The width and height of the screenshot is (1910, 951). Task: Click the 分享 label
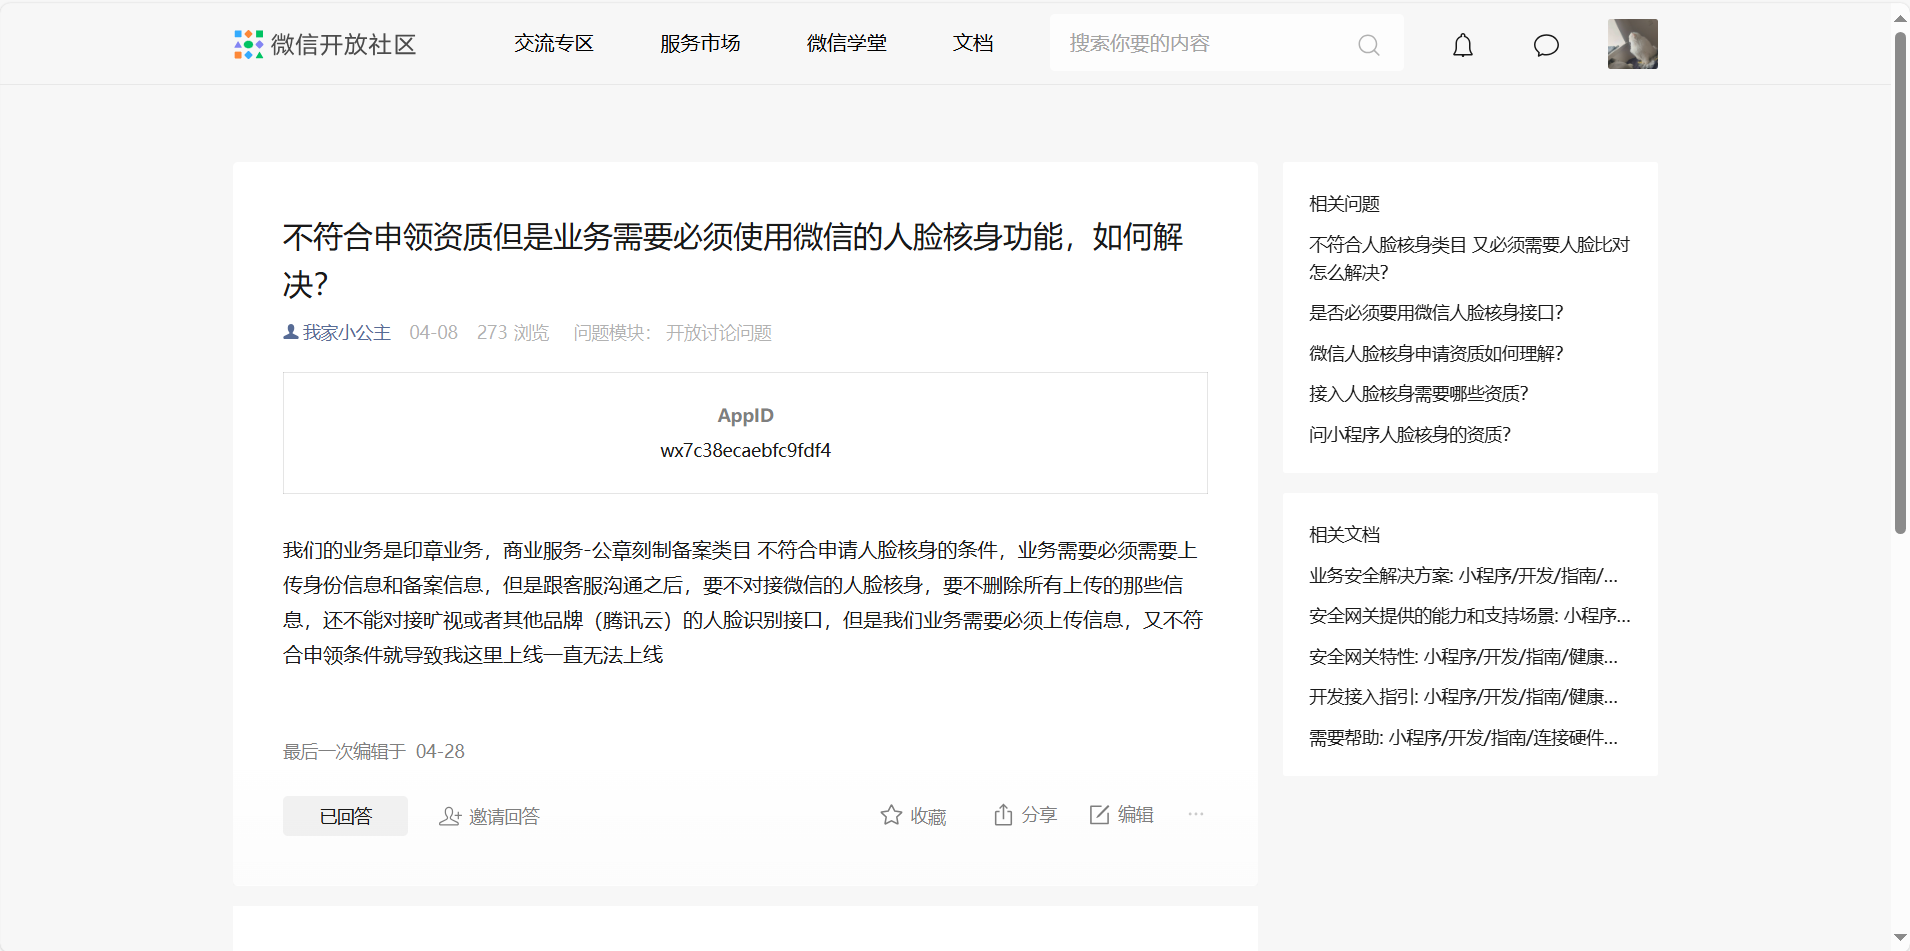(1039, 815)
